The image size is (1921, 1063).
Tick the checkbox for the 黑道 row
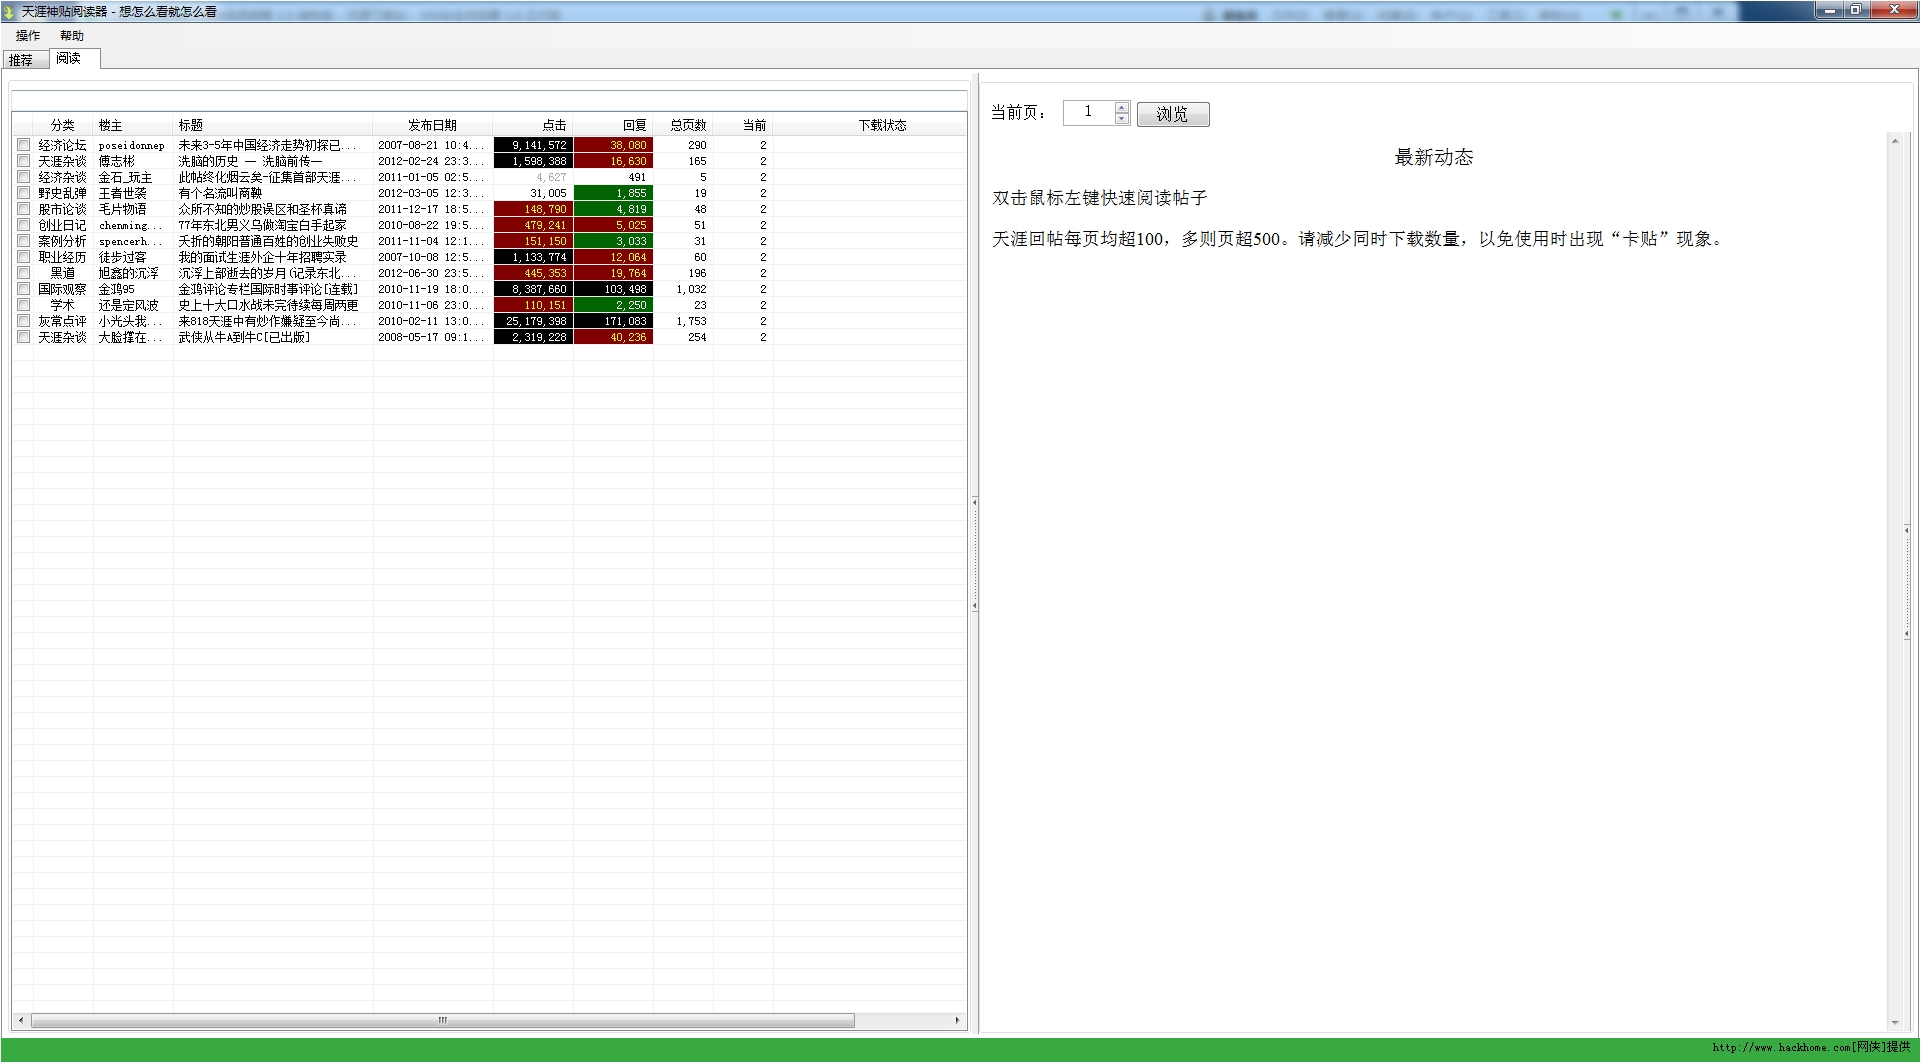24,273
